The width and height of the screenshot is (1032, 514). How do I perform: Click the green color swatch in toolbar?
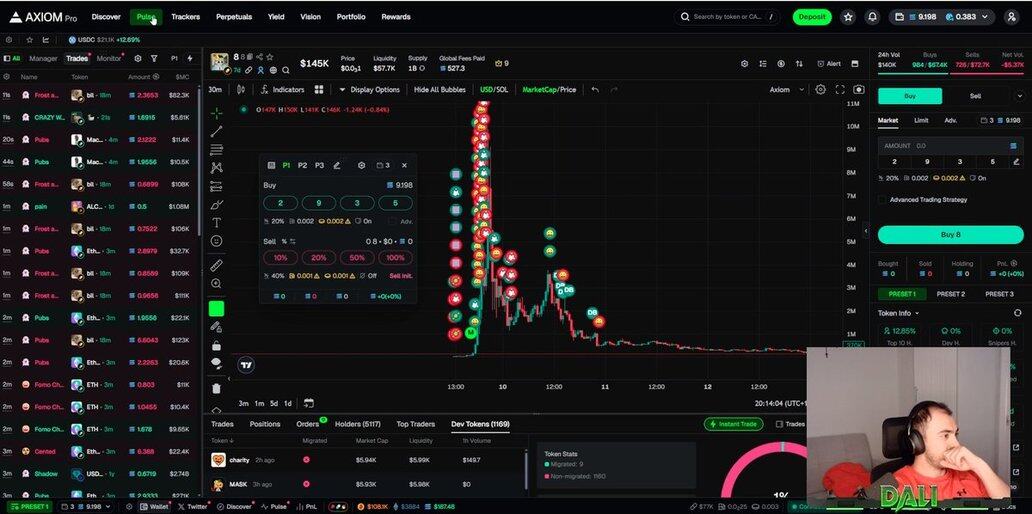pos(216,309)
